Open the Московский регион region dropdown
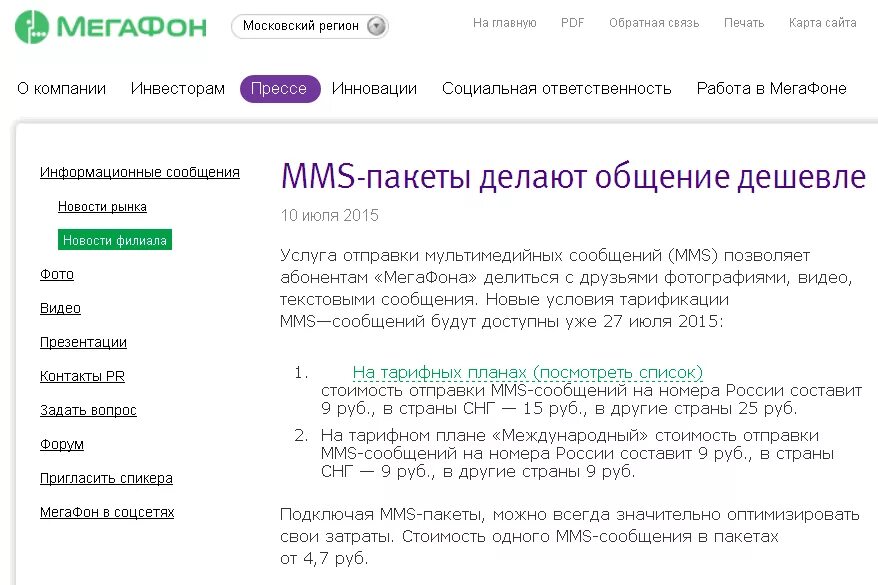 click(310, 26)
